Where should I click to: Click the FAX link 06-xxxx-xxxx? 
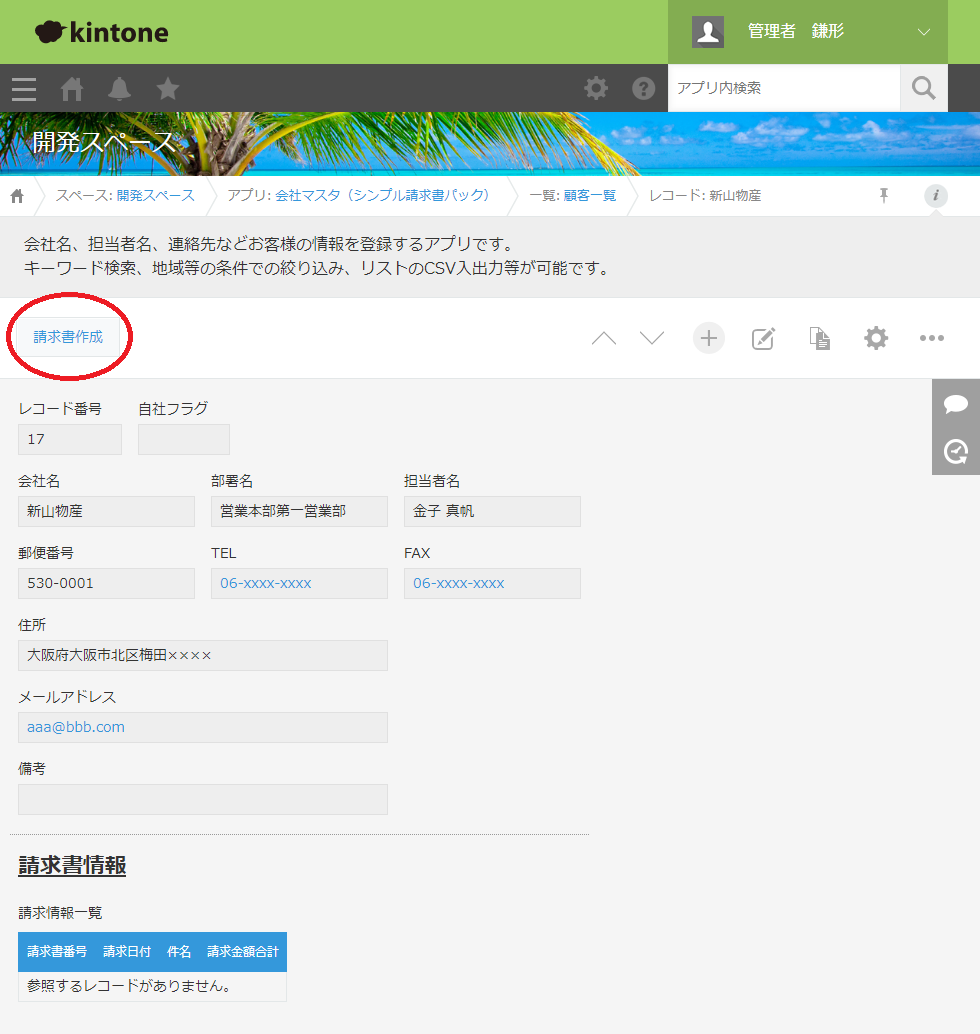click(459, 584)
